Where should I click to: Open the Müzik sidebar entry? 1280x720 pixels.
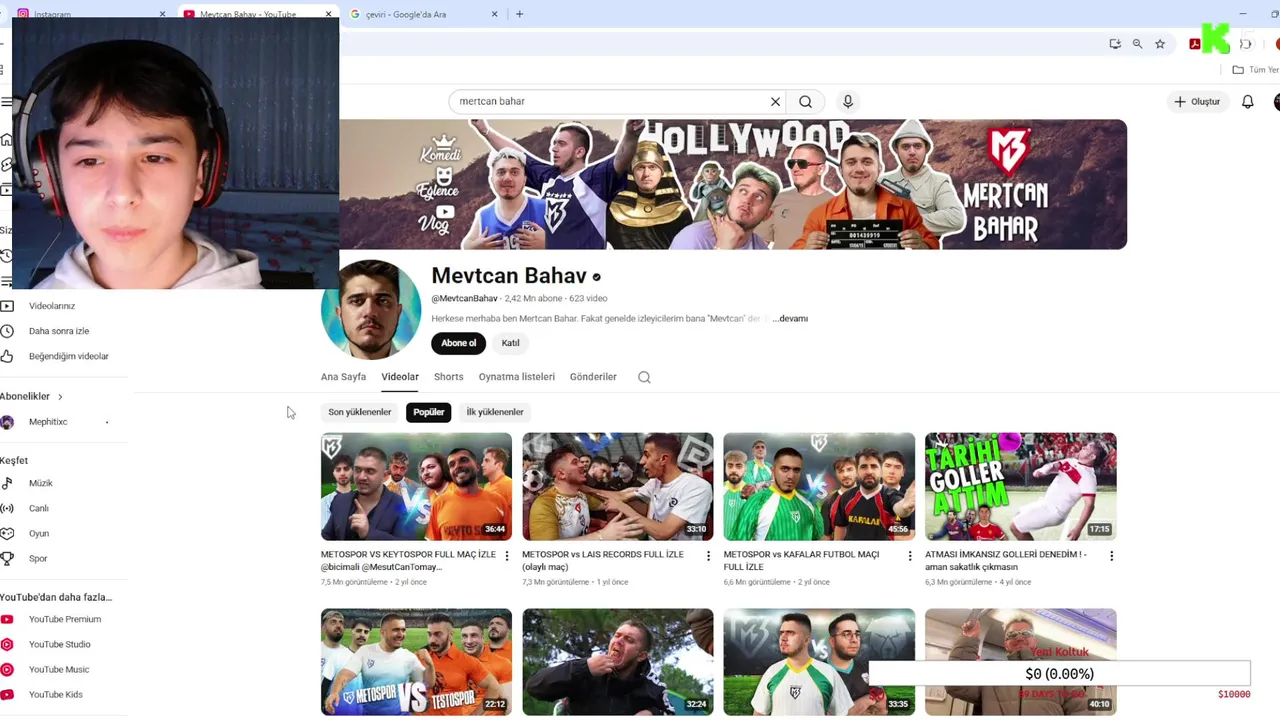pyautogui.click(x=40, y=483)
